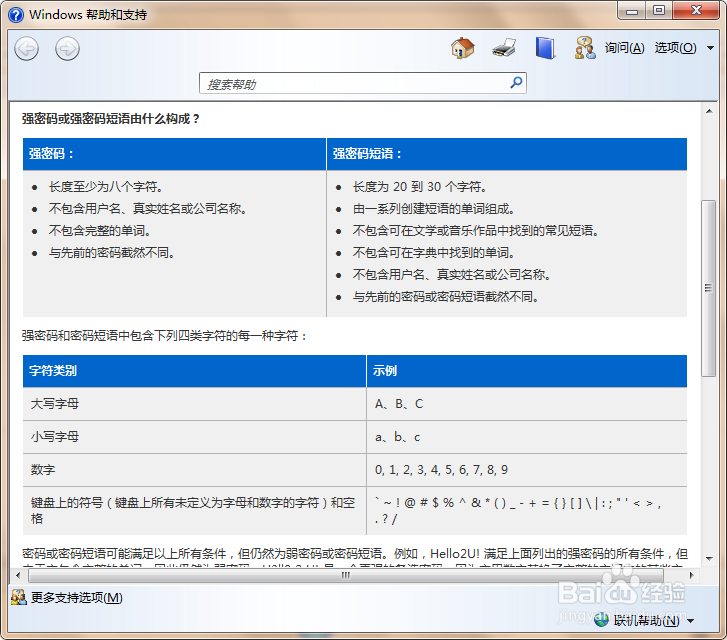Open Help and Support home page icon

pos(462,48)
